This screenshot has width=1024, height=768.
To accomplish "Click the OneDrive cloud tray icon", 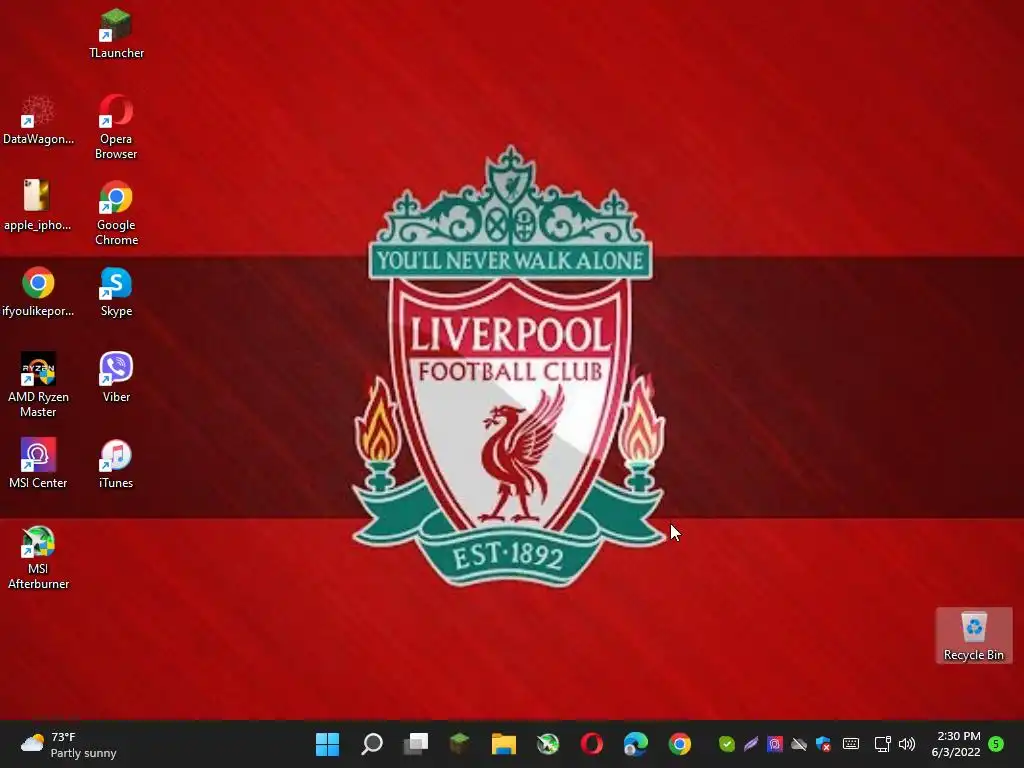I will tap(799, 744).
